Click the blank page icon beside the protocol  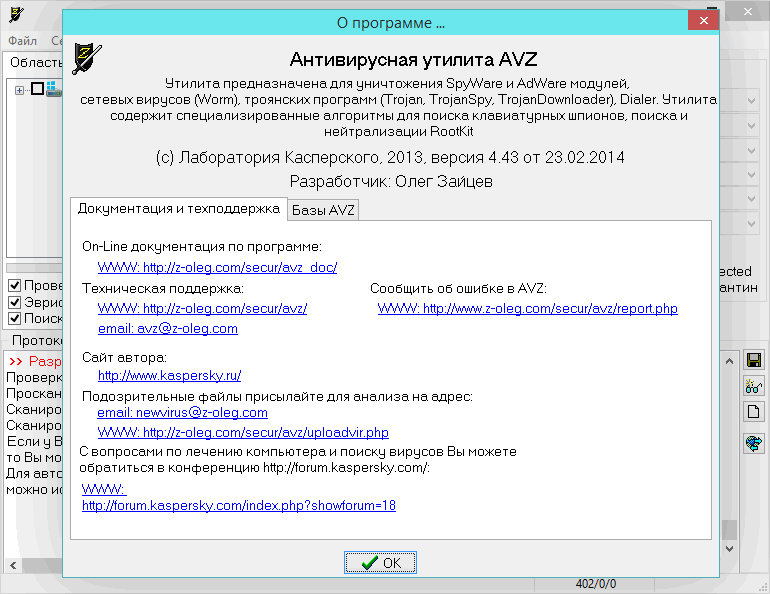pyautogui.click(x=754, y=411)
